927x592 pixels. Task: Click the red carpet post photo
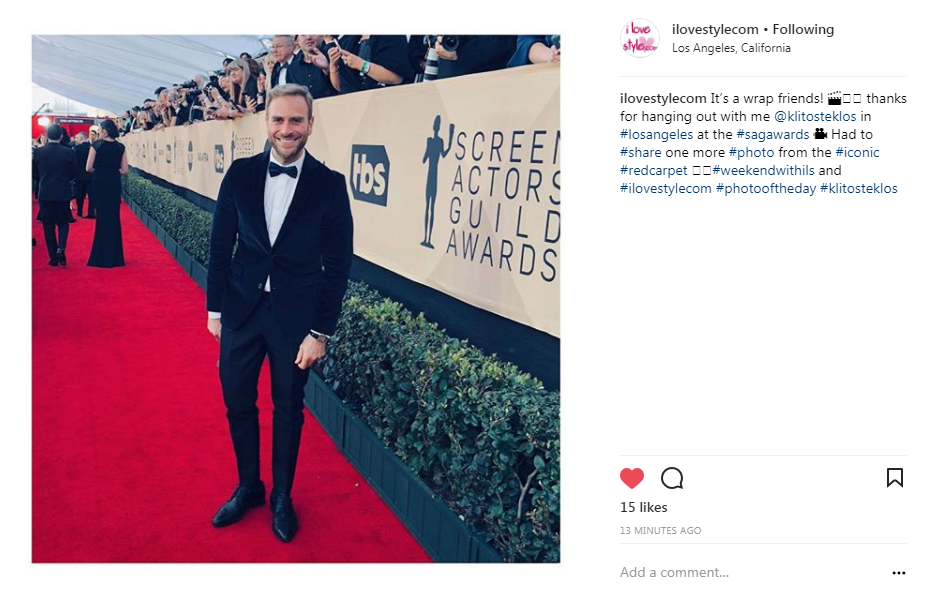[296, 299]
